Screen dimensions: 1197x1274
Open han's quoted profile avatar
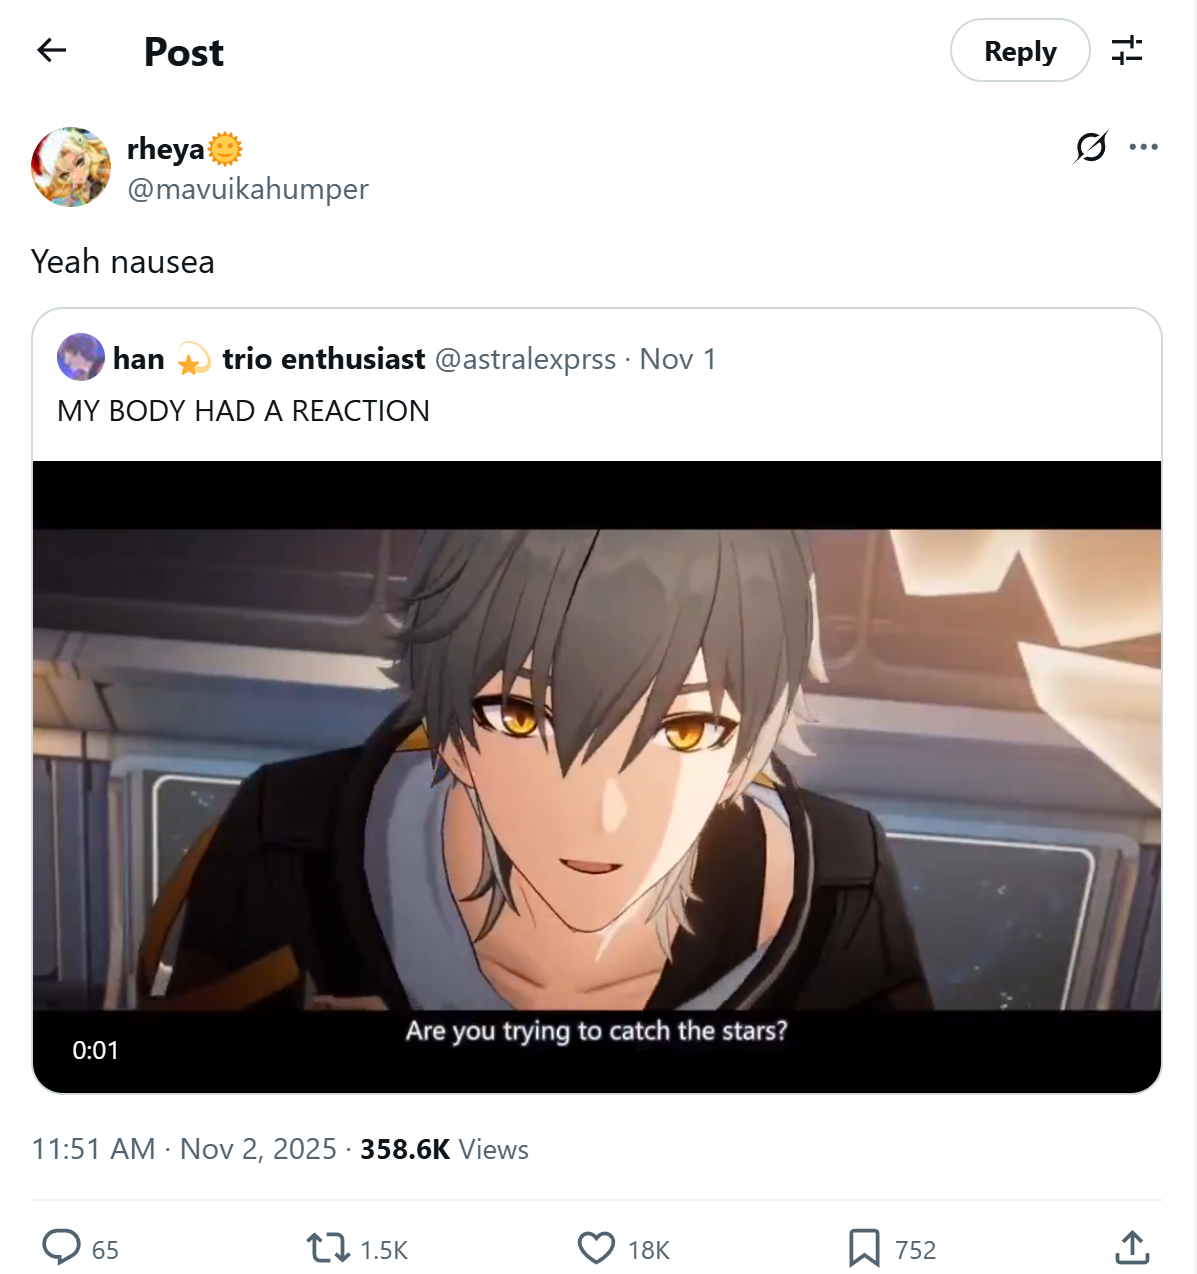pyautogui.click(x=81, y=357)
